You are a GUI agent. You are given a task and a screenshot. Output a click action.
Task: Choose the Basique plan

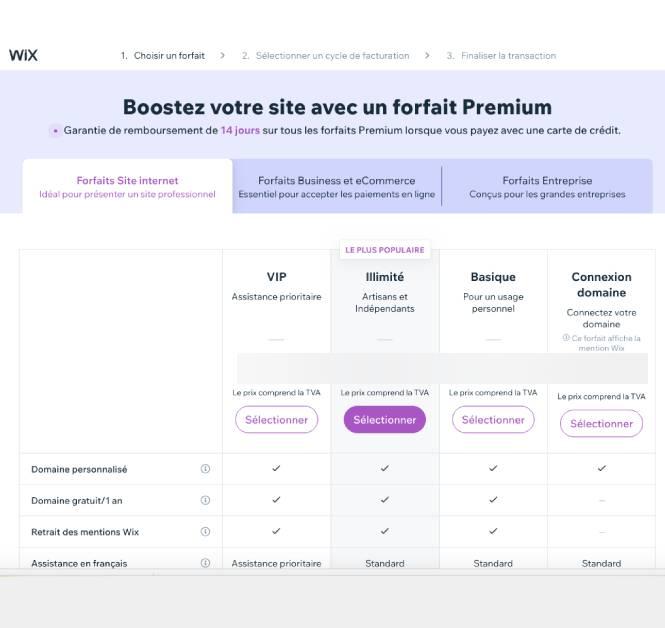click(x=493, y=420)
